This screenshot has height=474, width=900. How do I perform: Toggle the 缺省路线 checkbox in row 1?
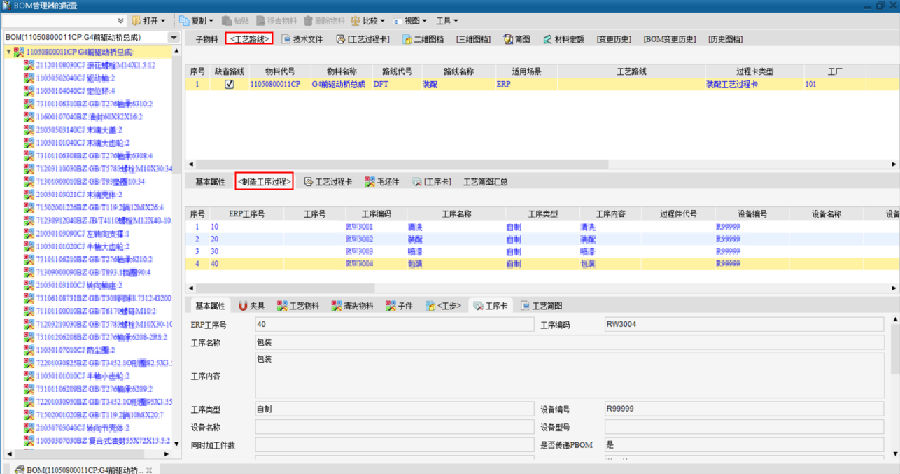(230, 85)
